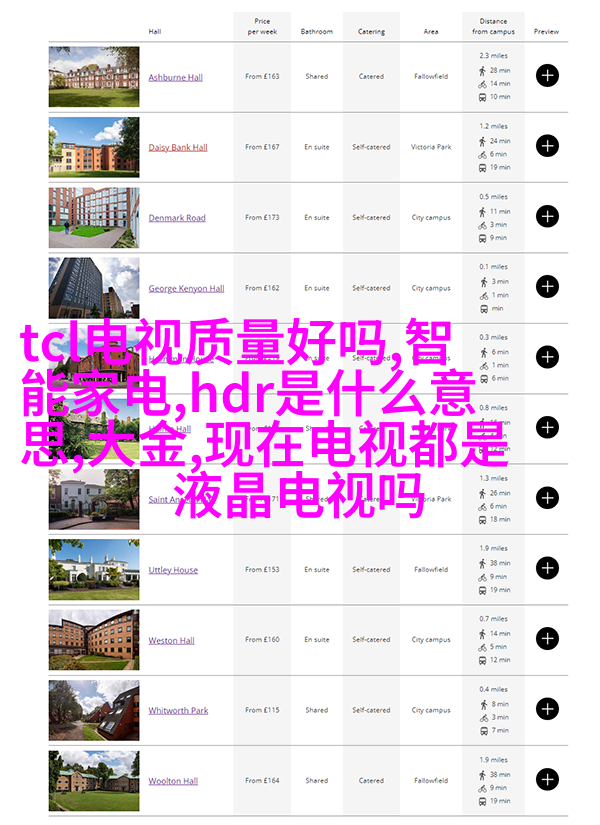Open preview plus icon for Ashburne Hall
The height and width of the screenshot is (825, 600).
click(x=547, y=76)
